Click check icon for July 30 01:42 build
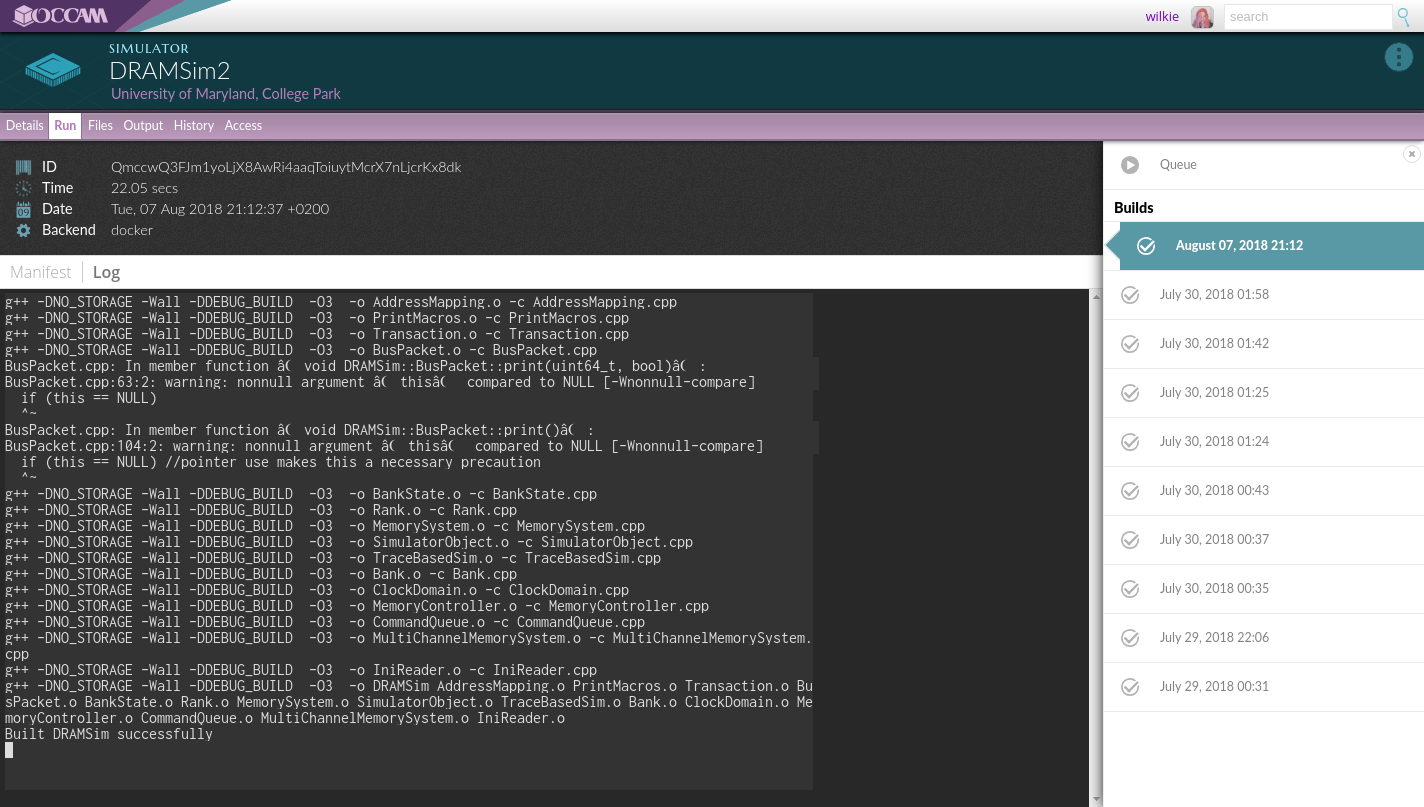The image size is (1424, 807). [x=1130, y=344]
